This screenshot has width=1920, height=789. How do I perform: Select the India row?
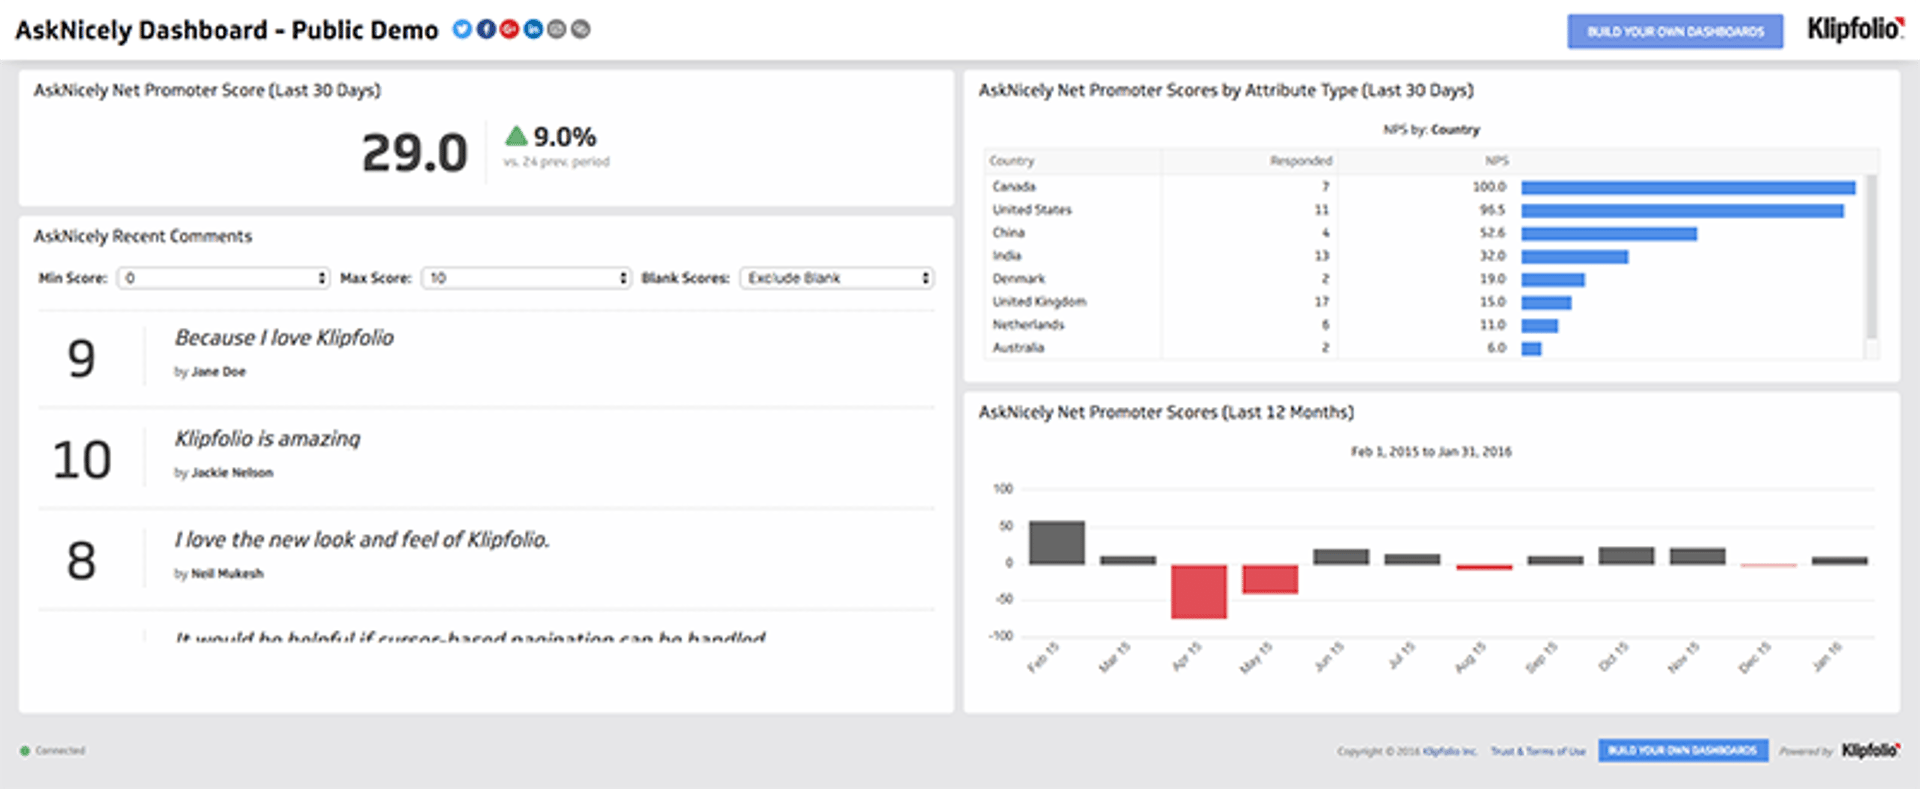tap(1424, 256)
